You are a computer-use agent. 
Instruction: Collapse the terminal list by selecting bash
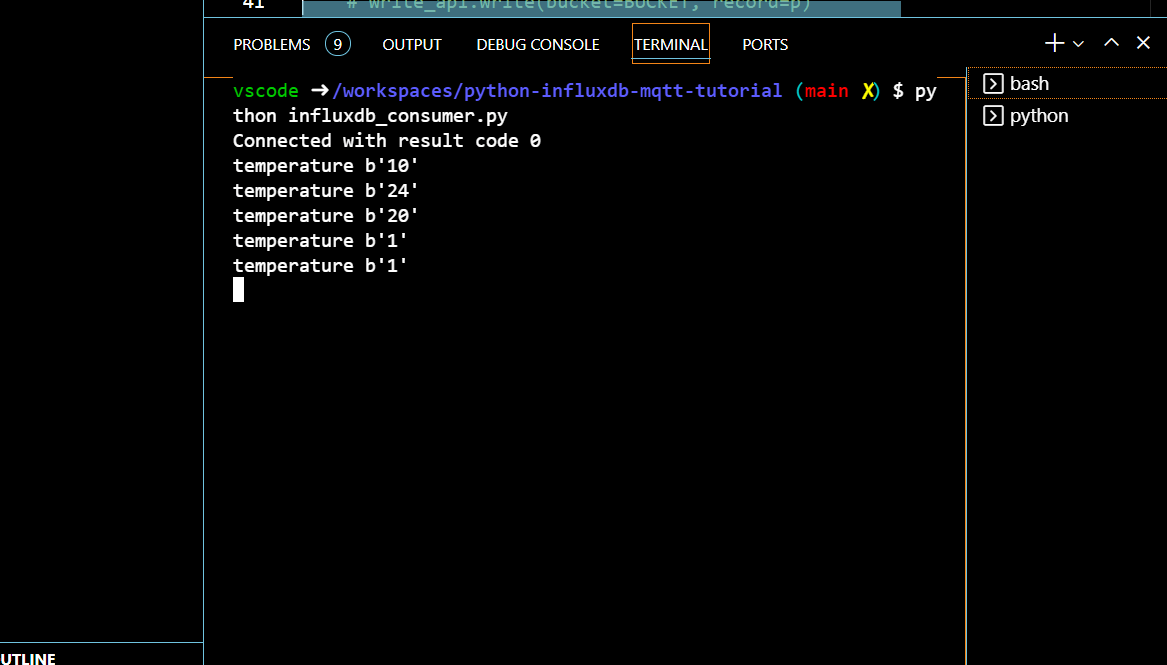point(1031,83)
